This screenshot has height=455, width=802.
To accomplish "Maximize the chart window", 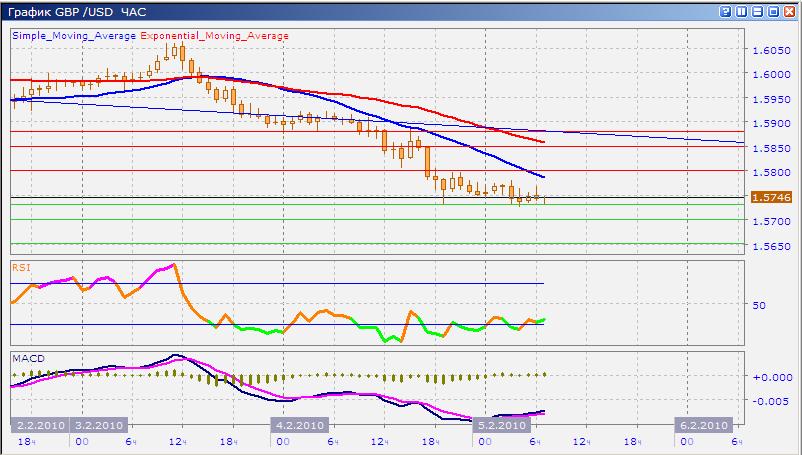I will pos(773,11).
